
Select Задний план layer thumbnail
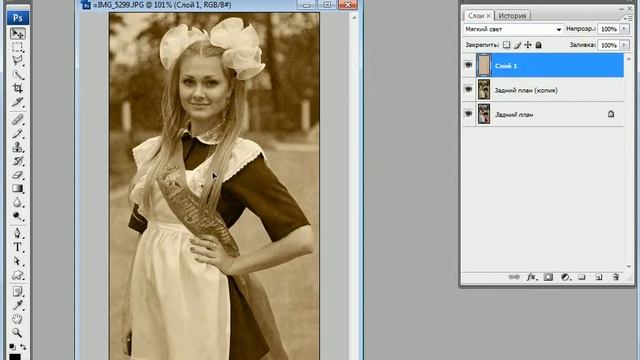484,114
